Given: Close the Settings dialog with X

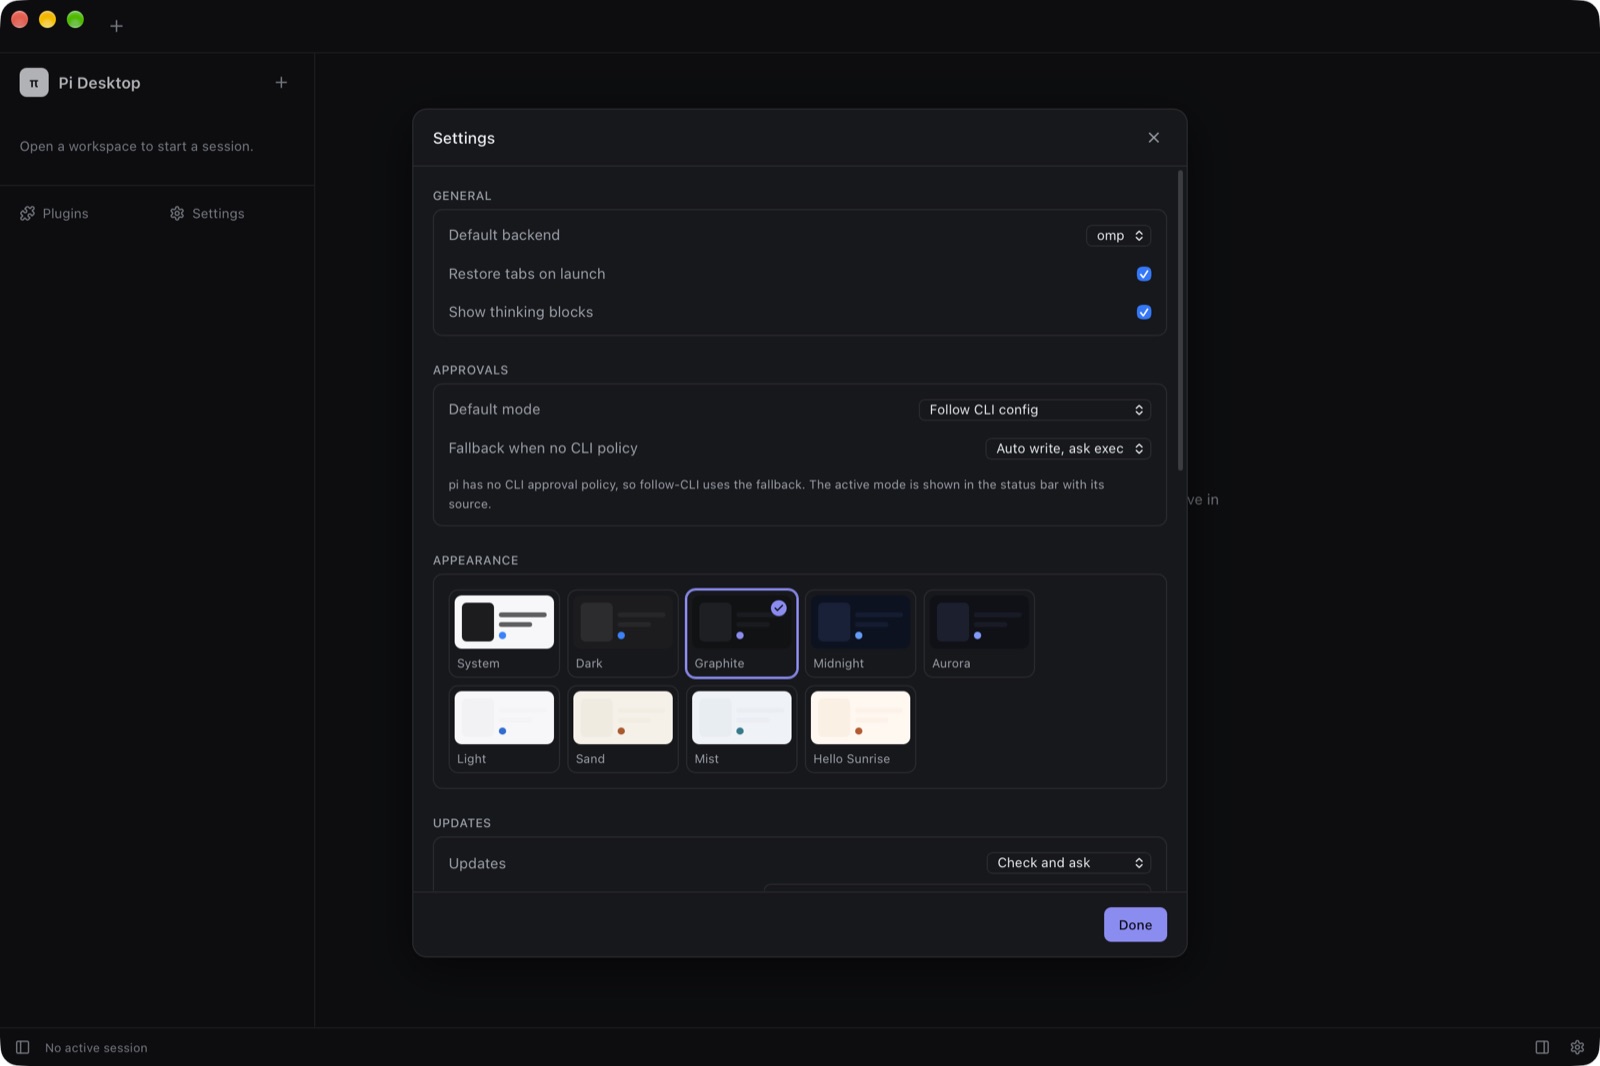Looking at the screenshot, I should (1154, 138).
